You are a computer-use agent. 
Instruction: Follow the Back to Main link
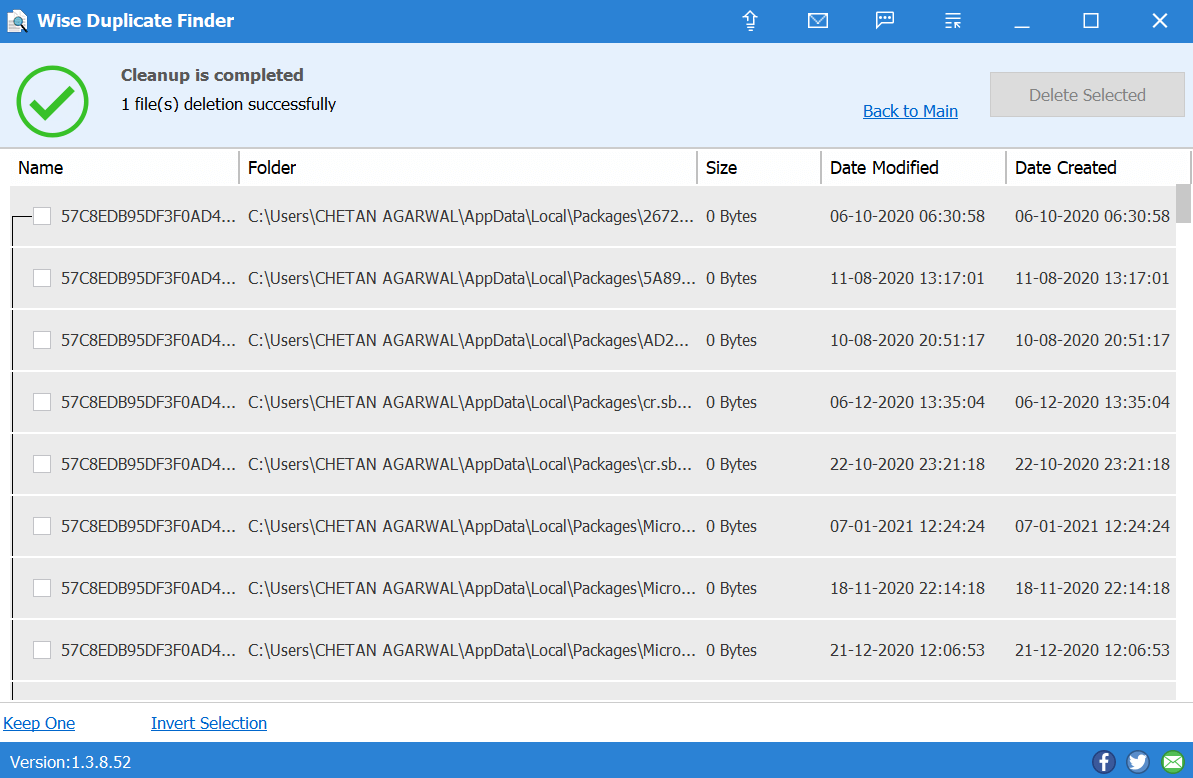point(910,111)
